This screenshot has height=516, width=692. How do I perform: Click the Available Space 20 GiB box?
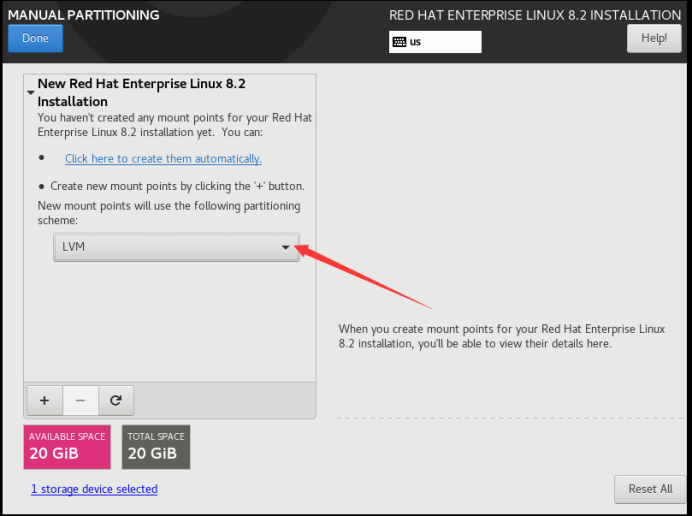click(x=67, y=447)
